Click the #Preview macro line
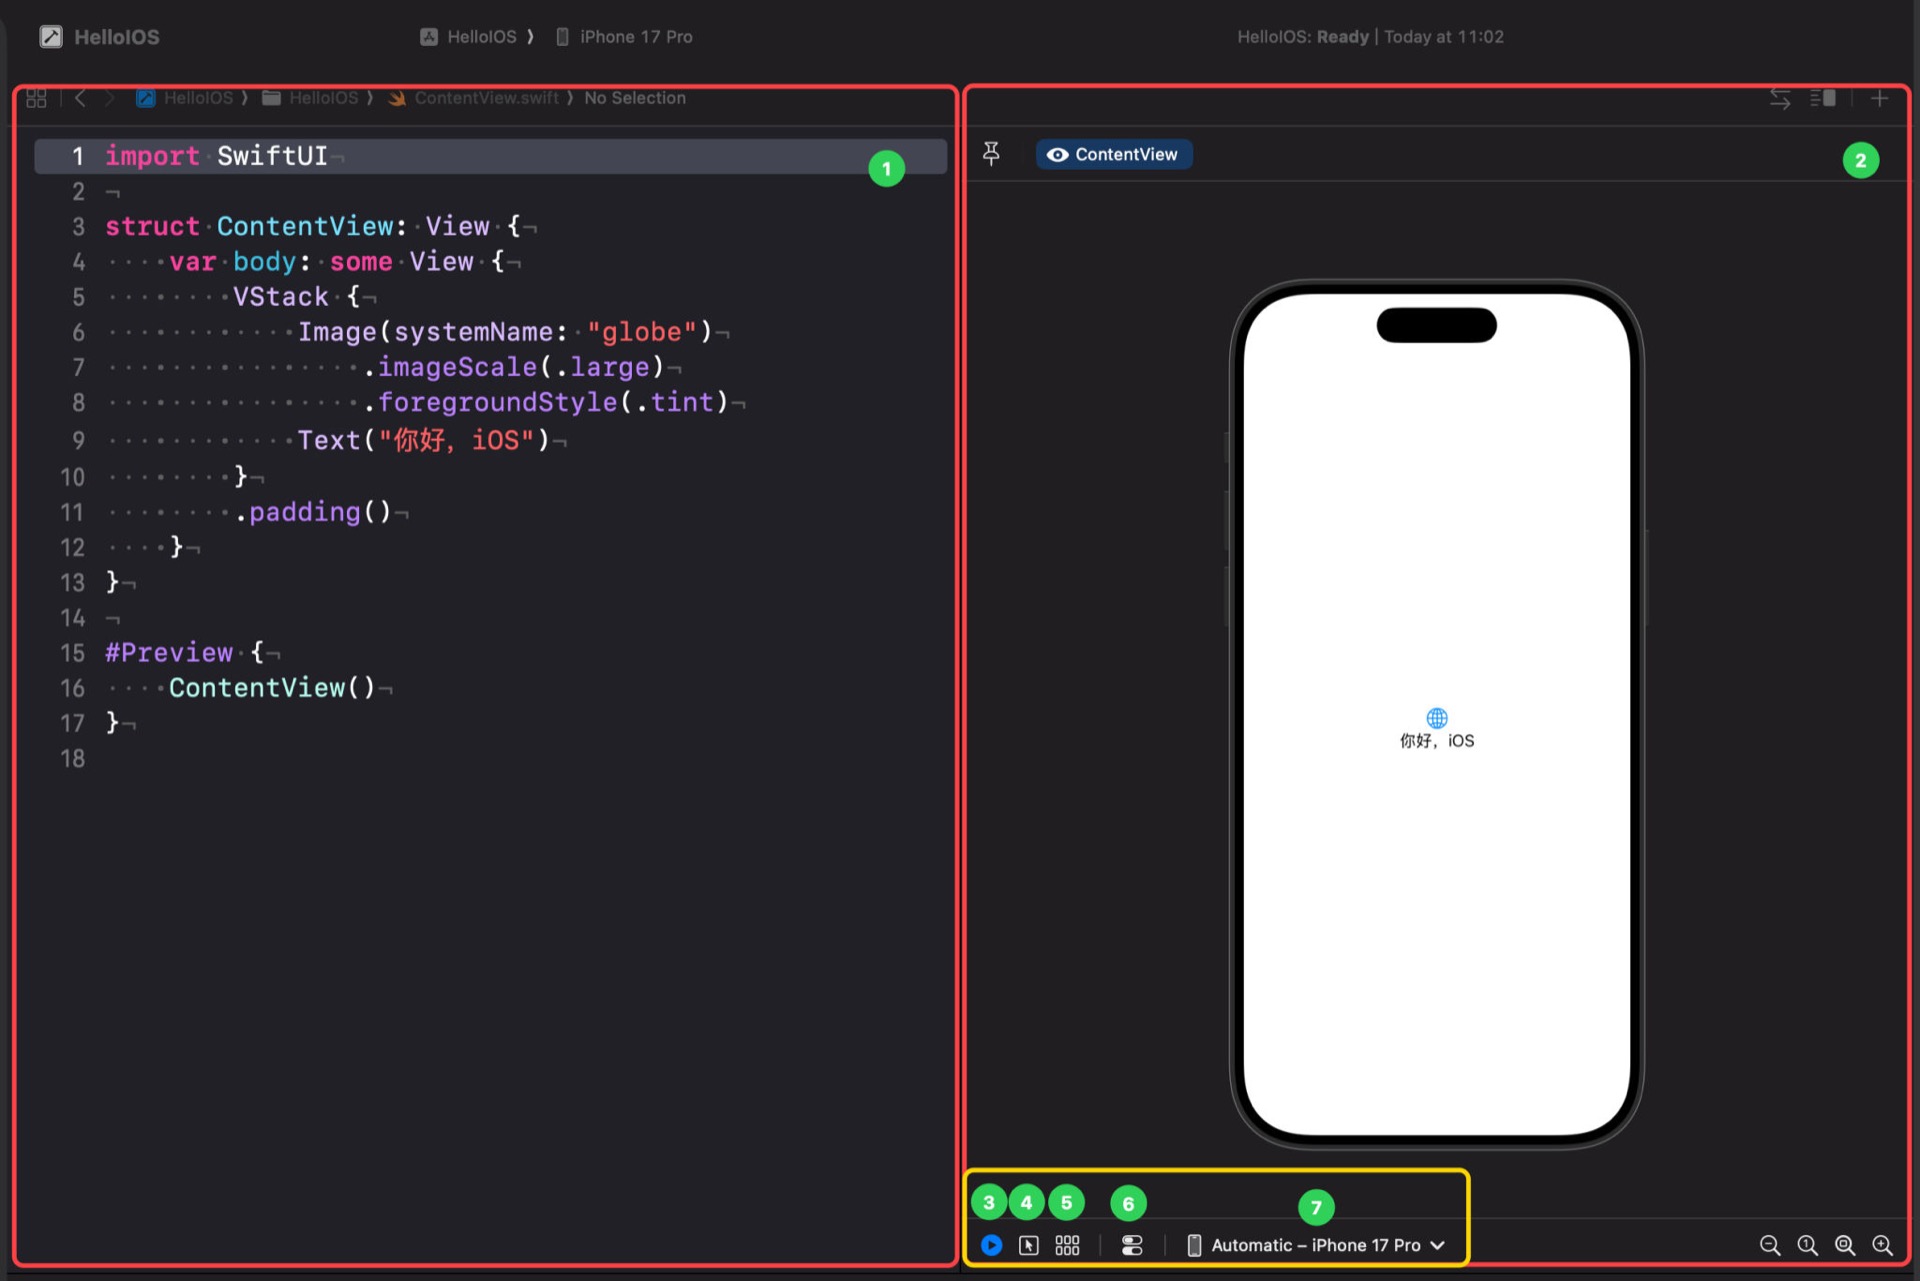The width and height of the screenshot is (1920, 1281). tap(185, 653)
